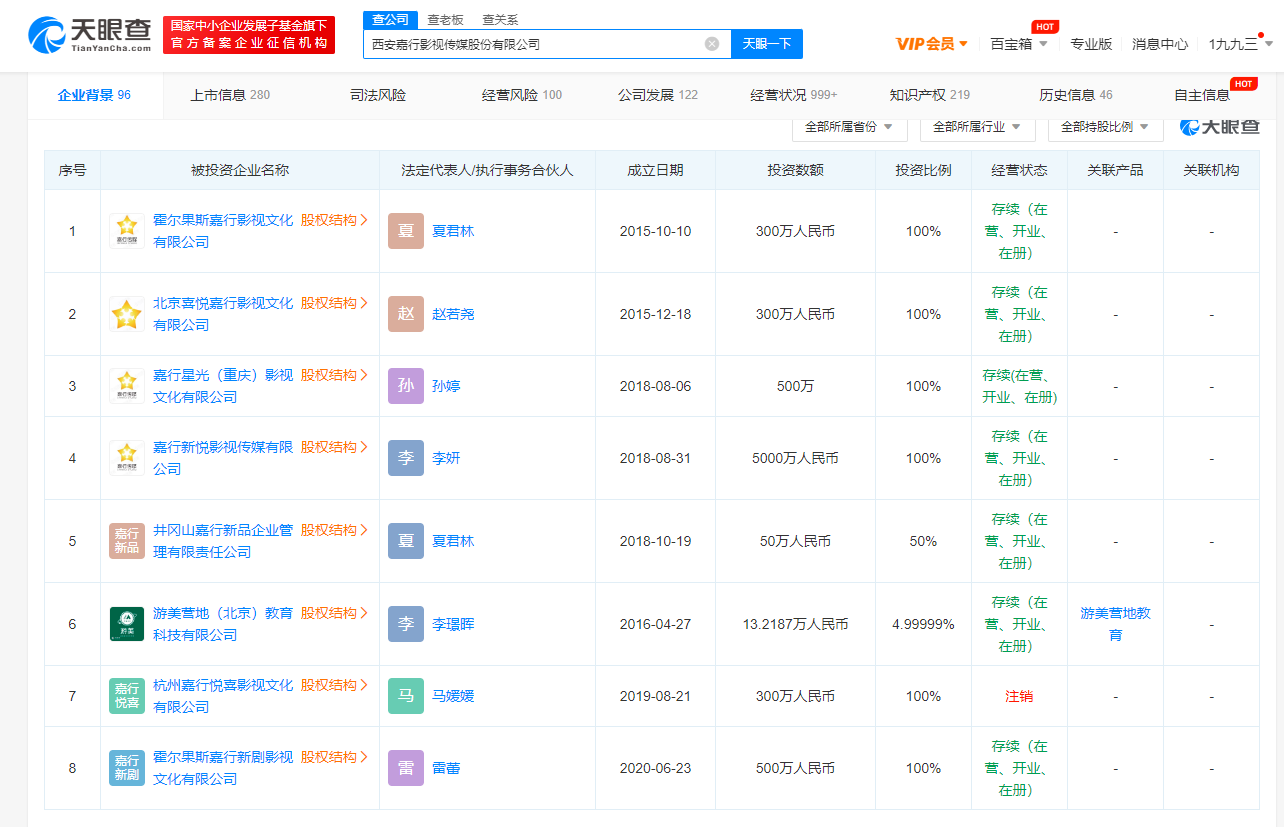Viewport: 1284px width, 827px height.
Task: Click the 李 avatar for 李妍
Action: (406, 458)
